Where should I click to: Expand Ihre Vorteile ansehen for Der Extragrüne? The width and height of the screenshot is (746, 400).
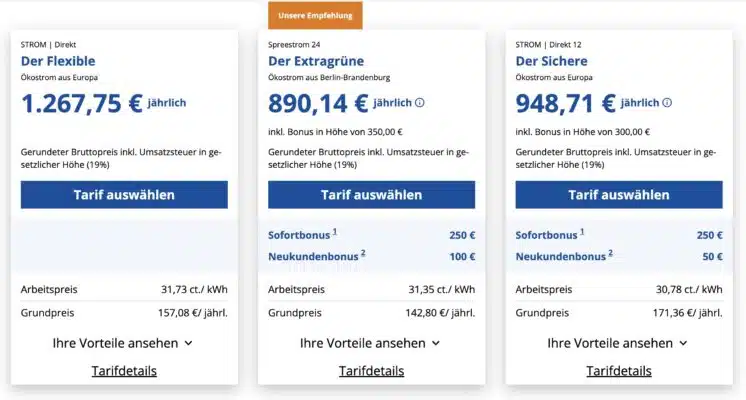point(370,343)
